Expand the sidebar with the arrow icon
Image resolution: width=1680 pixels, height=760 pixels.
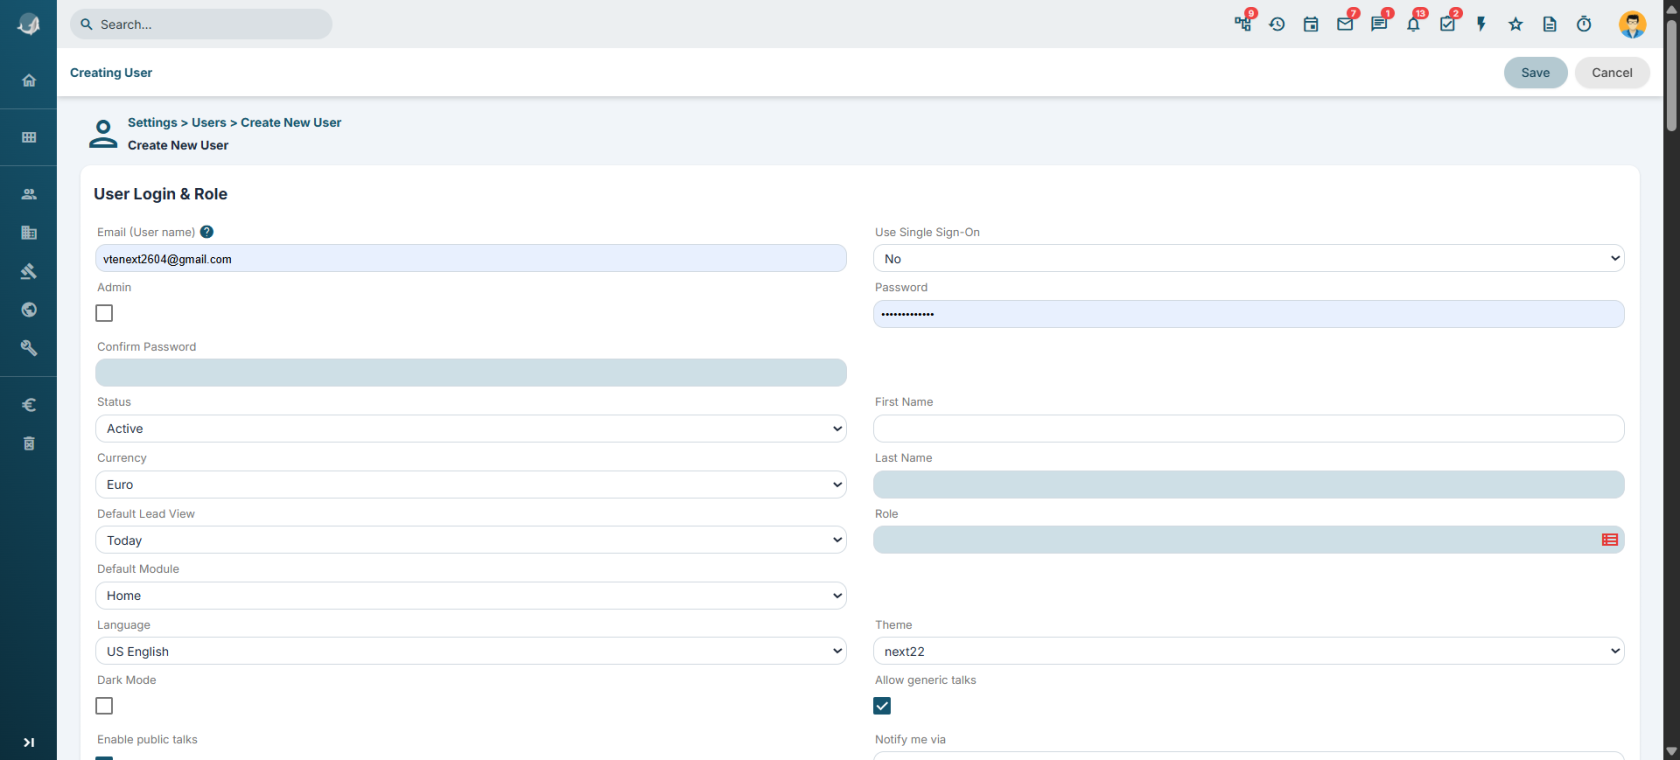coord(29,742)
